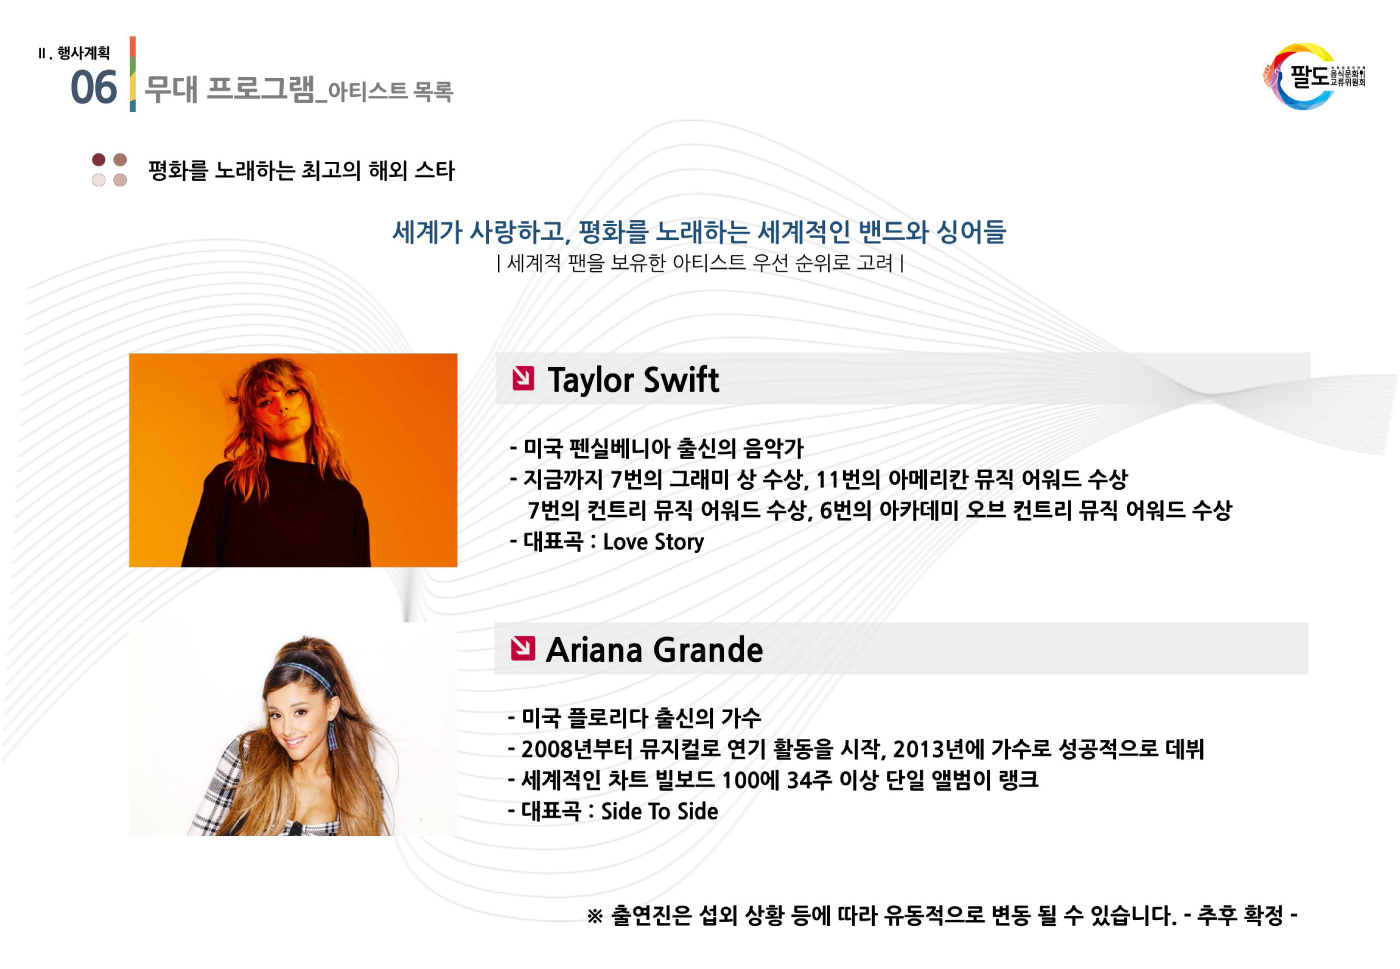This screenshot has height=969, width=1400.
Task: Click the blue headline about world-loved bands
Action: (699, 232)
